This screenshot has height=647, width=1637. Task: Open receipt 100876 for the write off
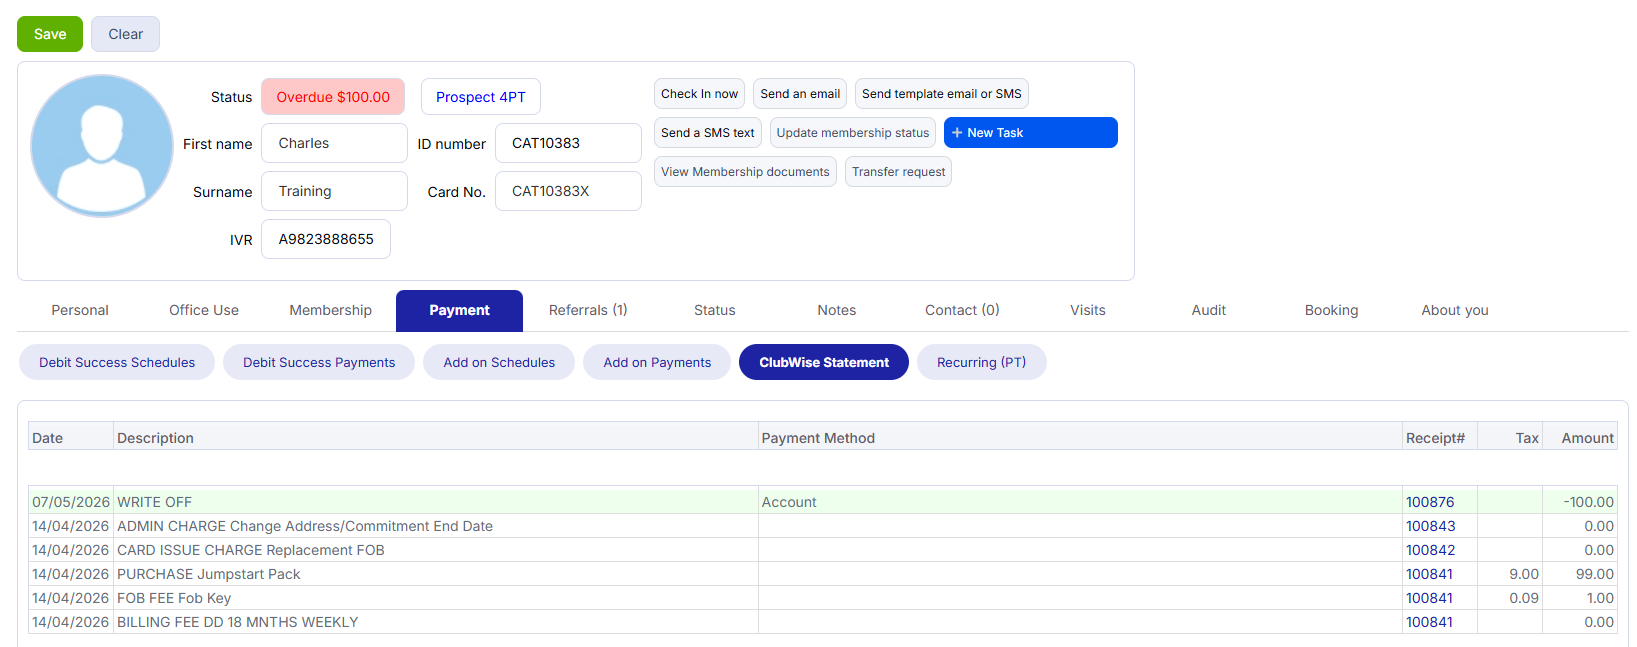pos(1430,502)
